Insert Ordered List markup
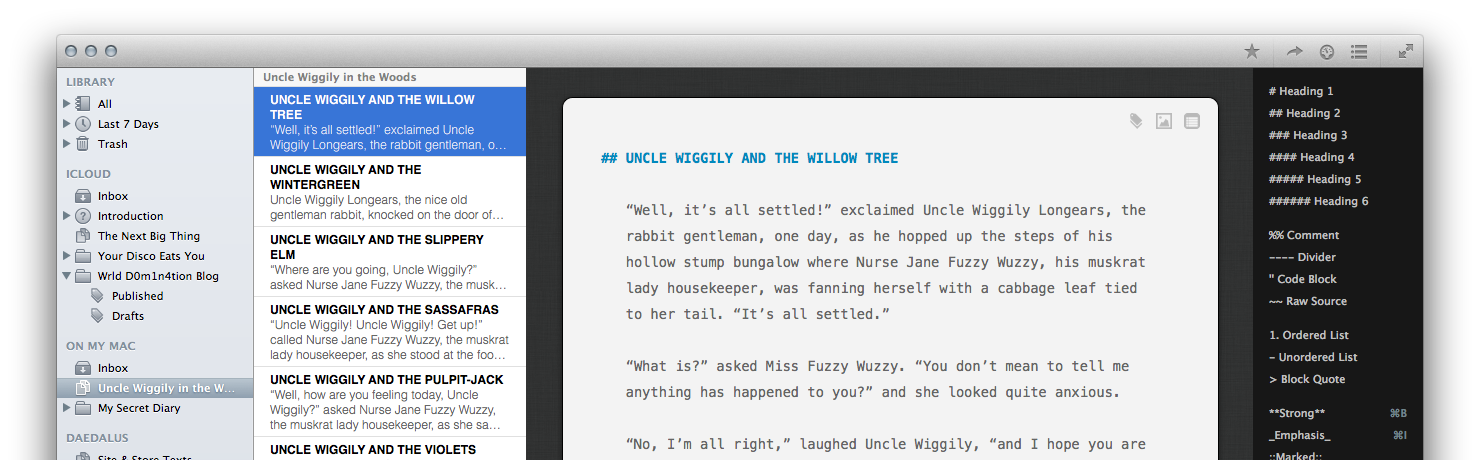The height and width of the screenshot is (460, 1480). (1308, 335)
